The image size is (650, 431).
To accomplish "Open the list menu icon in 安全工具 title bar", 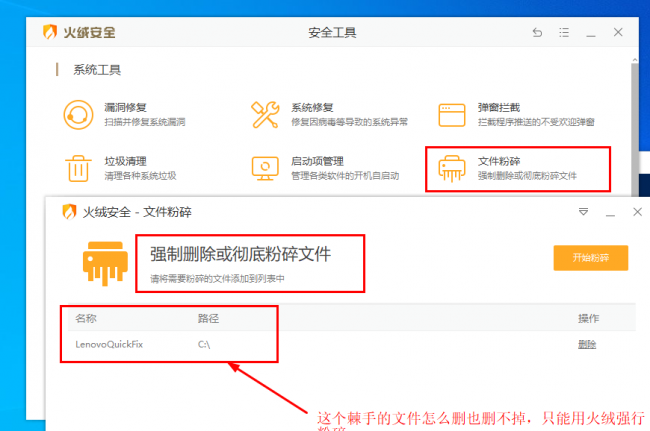I will tap(564, 32).
